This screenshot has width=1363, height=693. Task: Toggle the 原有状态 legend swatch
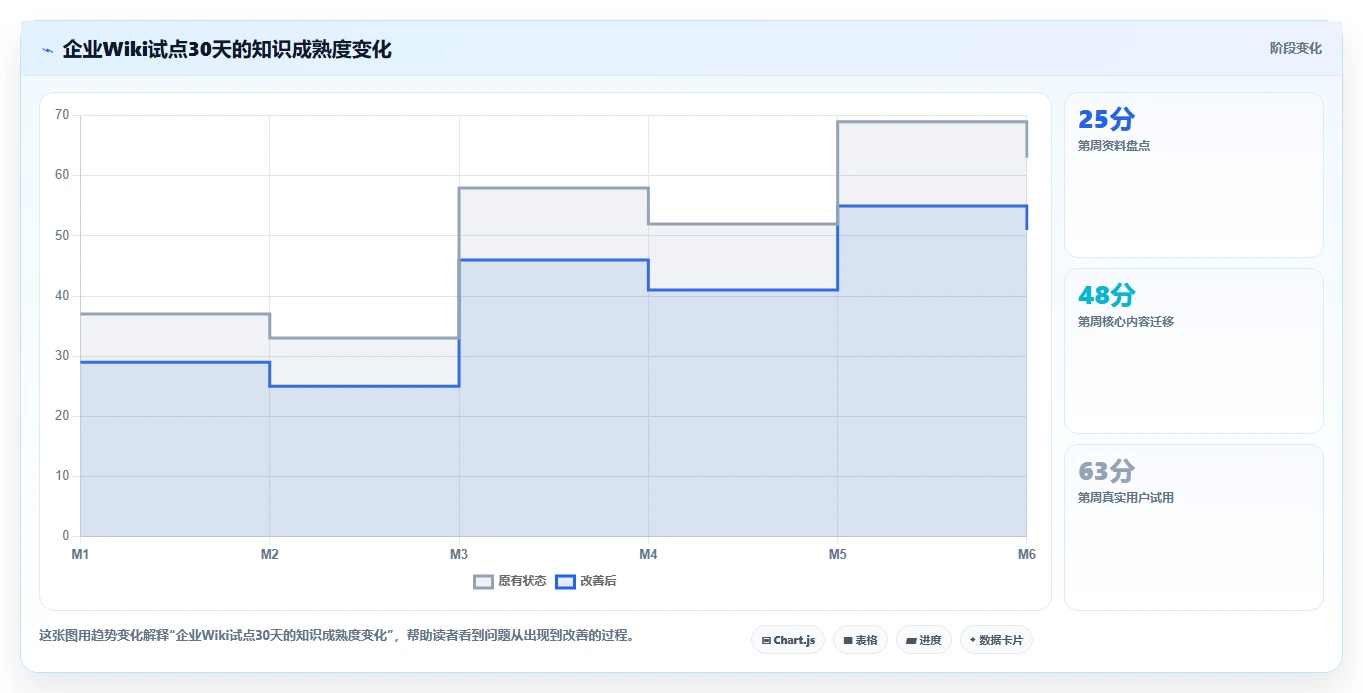click(483, 581)
